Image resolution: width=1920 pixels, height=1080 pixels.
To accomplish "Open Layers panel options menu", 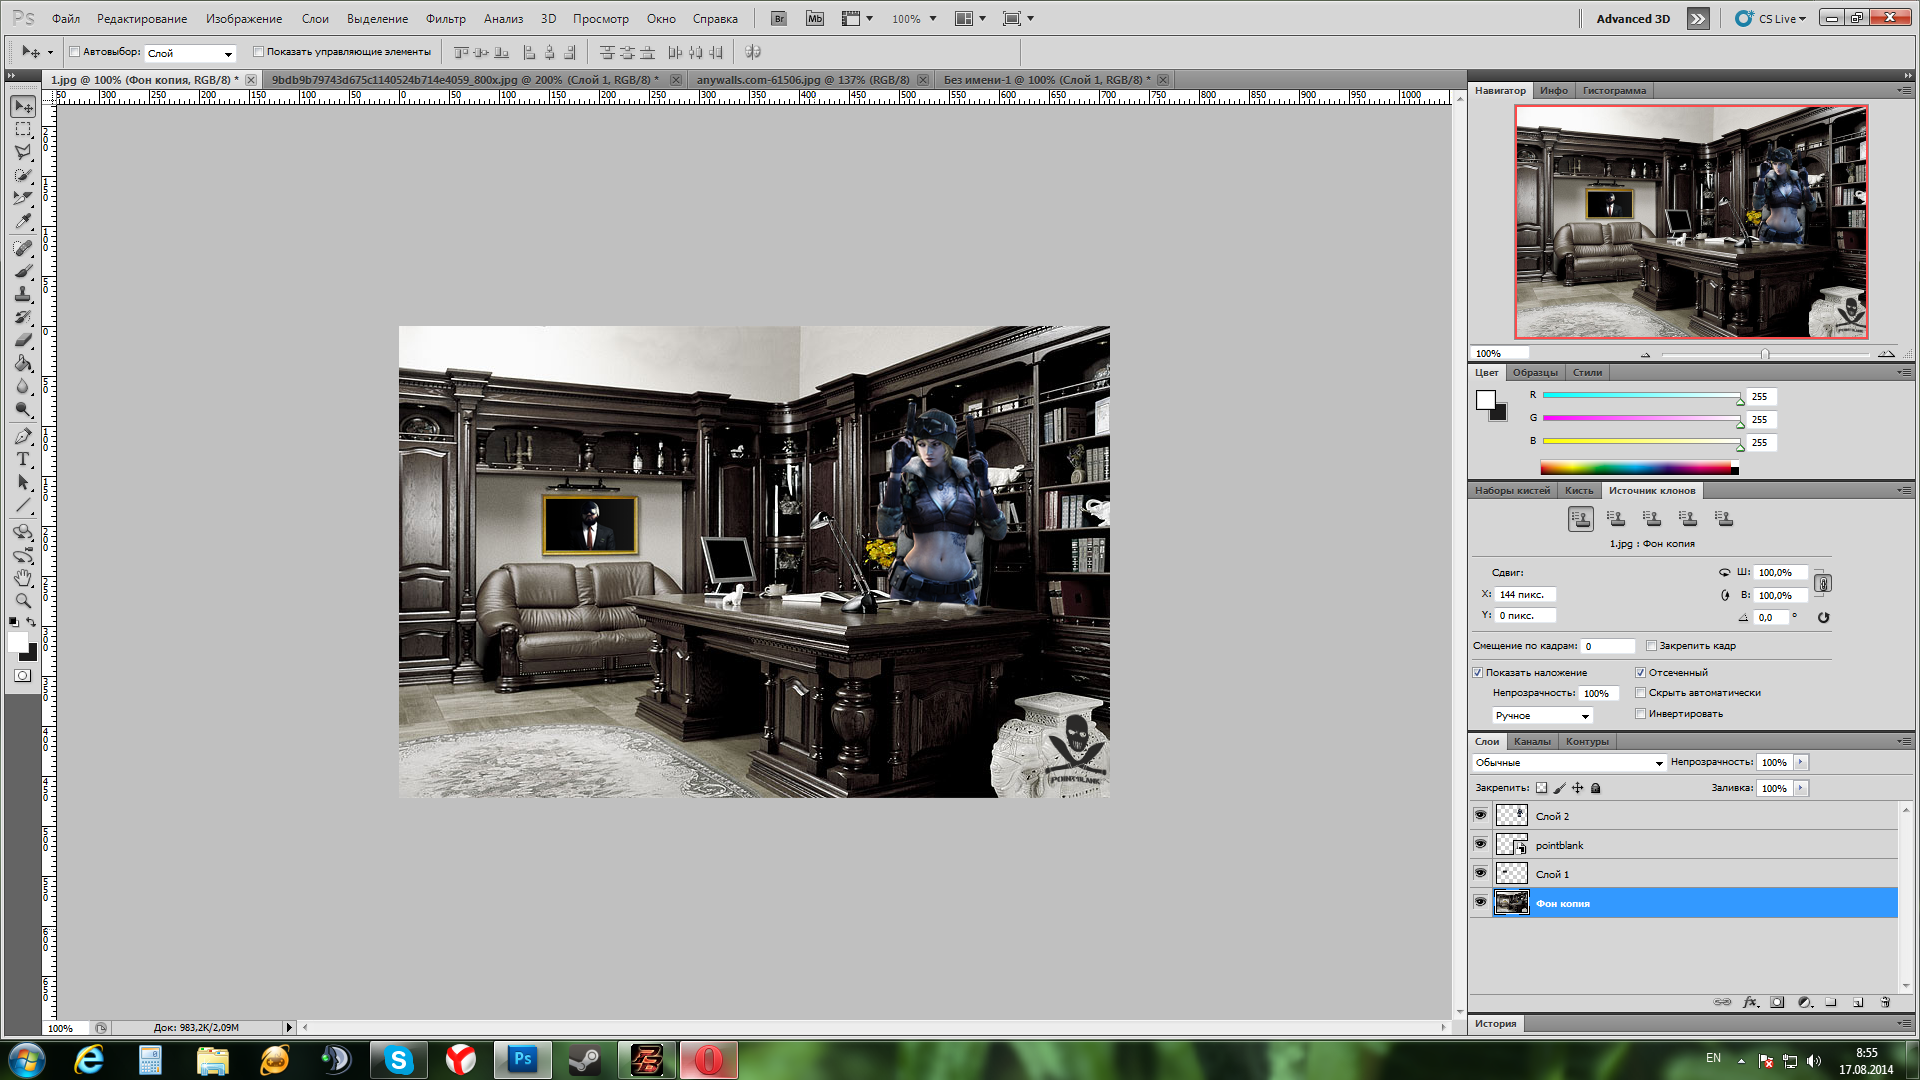I will click(1904, 742).
